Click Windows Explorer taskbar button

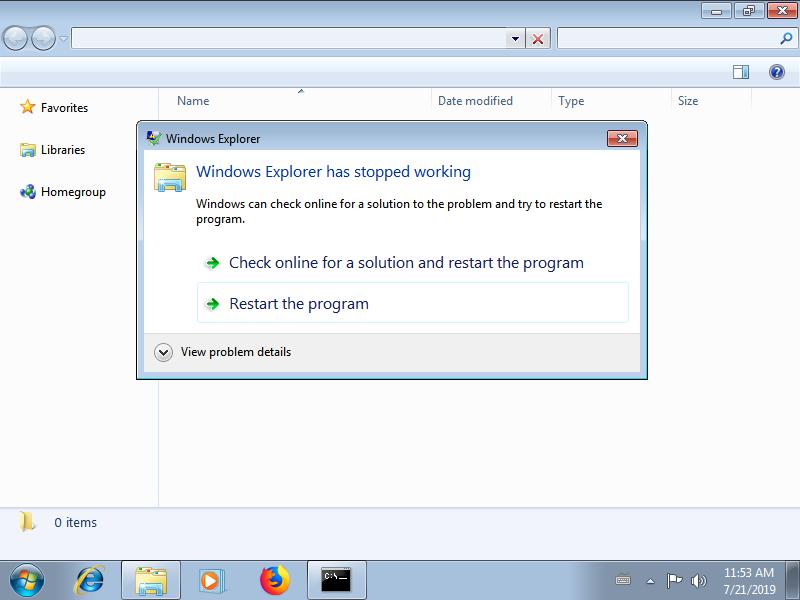click(x=151, y=581)
